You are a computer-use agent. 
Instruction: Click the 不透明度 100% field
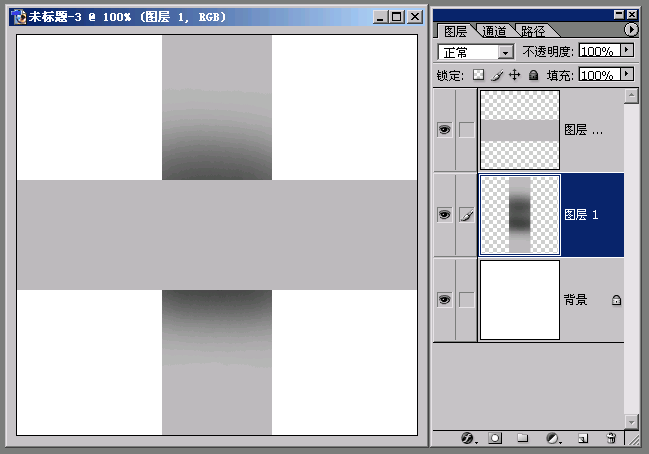599,50
